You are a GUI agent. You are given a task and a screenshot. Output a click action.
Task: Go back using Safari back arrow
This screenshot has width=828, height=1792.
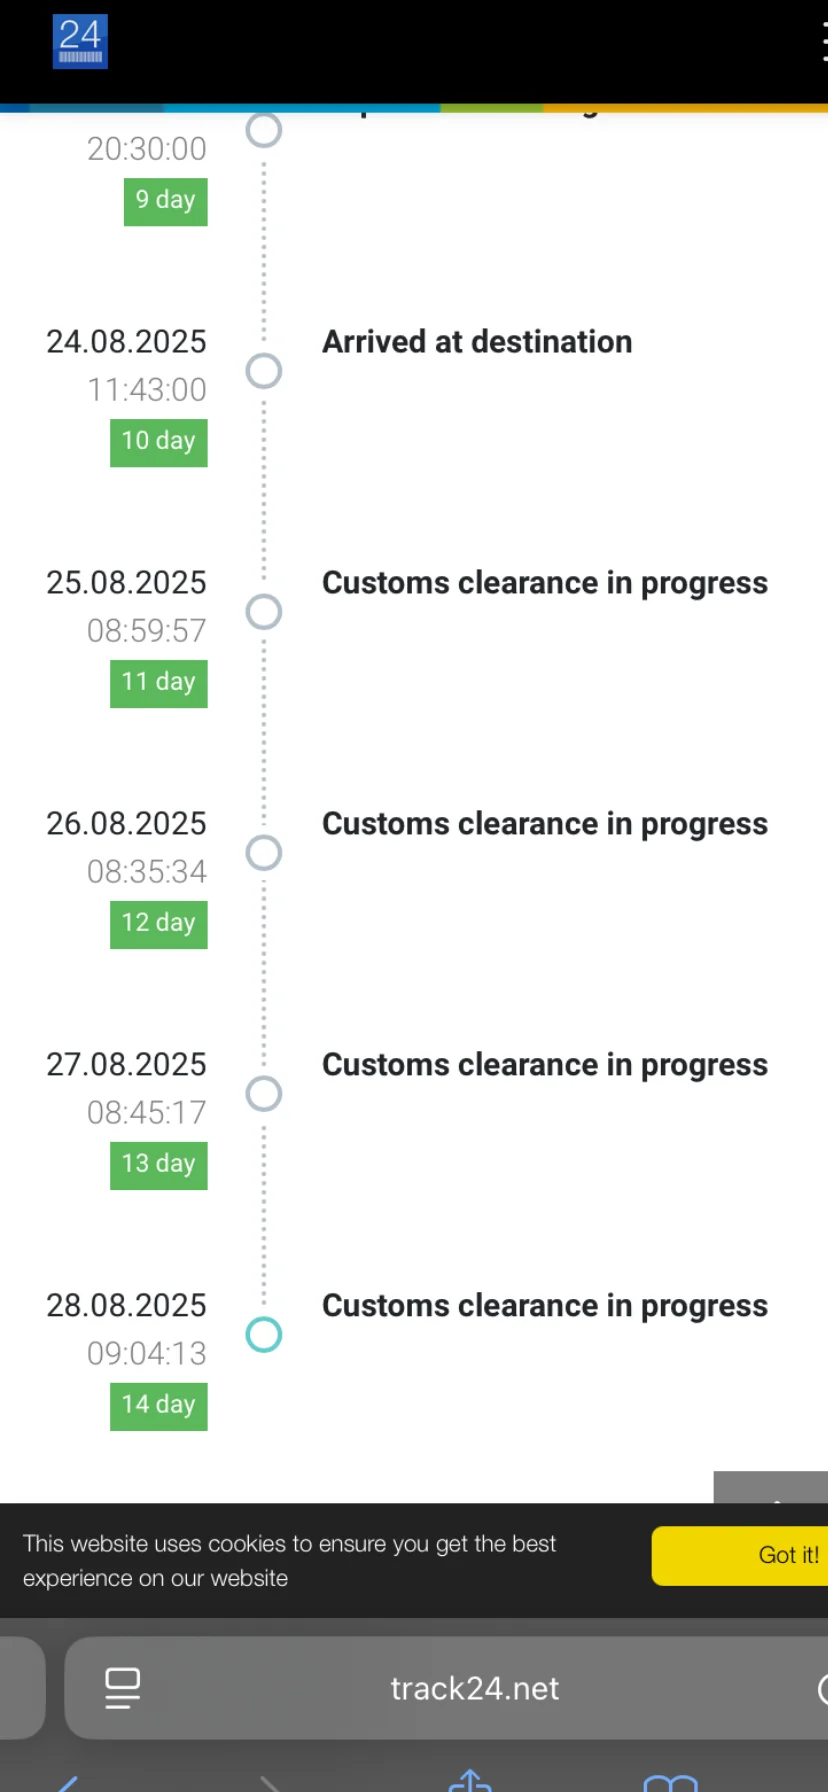[68, 1782]
